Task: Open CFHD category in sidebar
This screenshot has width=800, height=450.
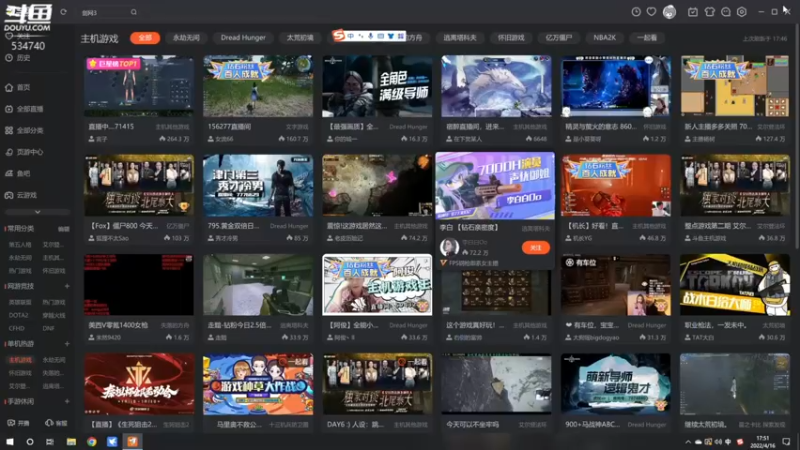Action: pyautogui.click(x=16, y=329)
